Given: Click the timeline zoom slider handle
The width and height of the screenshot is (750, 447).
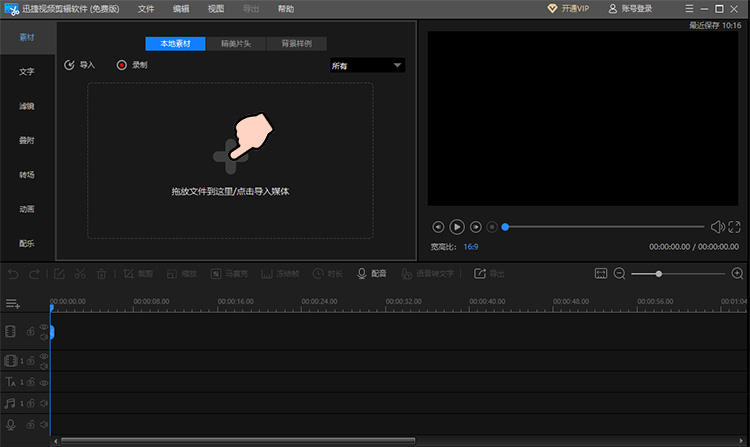Looking at the screenshot, I should click(659, 273).
